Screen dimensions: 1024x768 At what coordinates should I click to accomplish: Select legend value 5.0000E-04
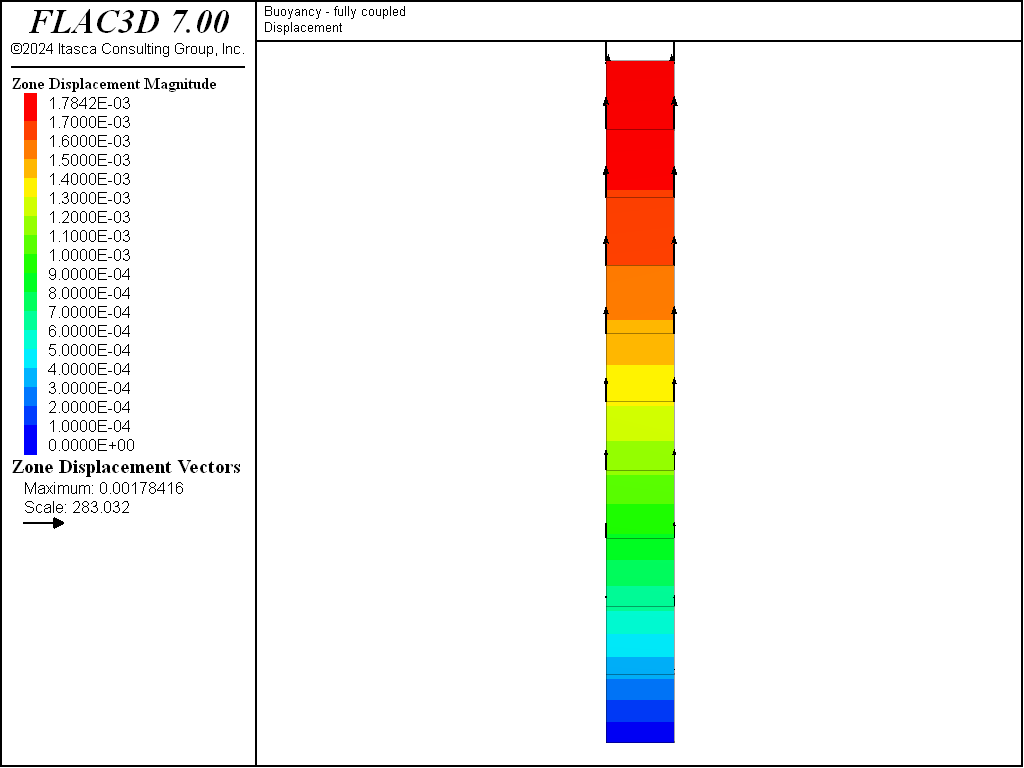89,349
